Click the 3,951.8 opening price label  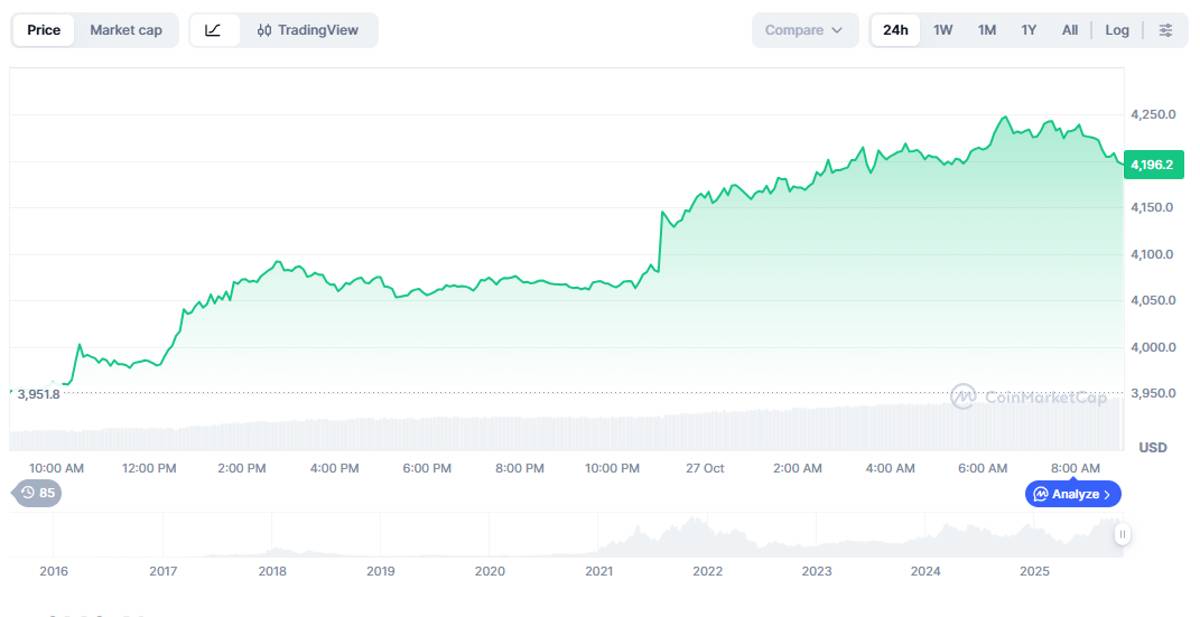(x=39, y=394)
